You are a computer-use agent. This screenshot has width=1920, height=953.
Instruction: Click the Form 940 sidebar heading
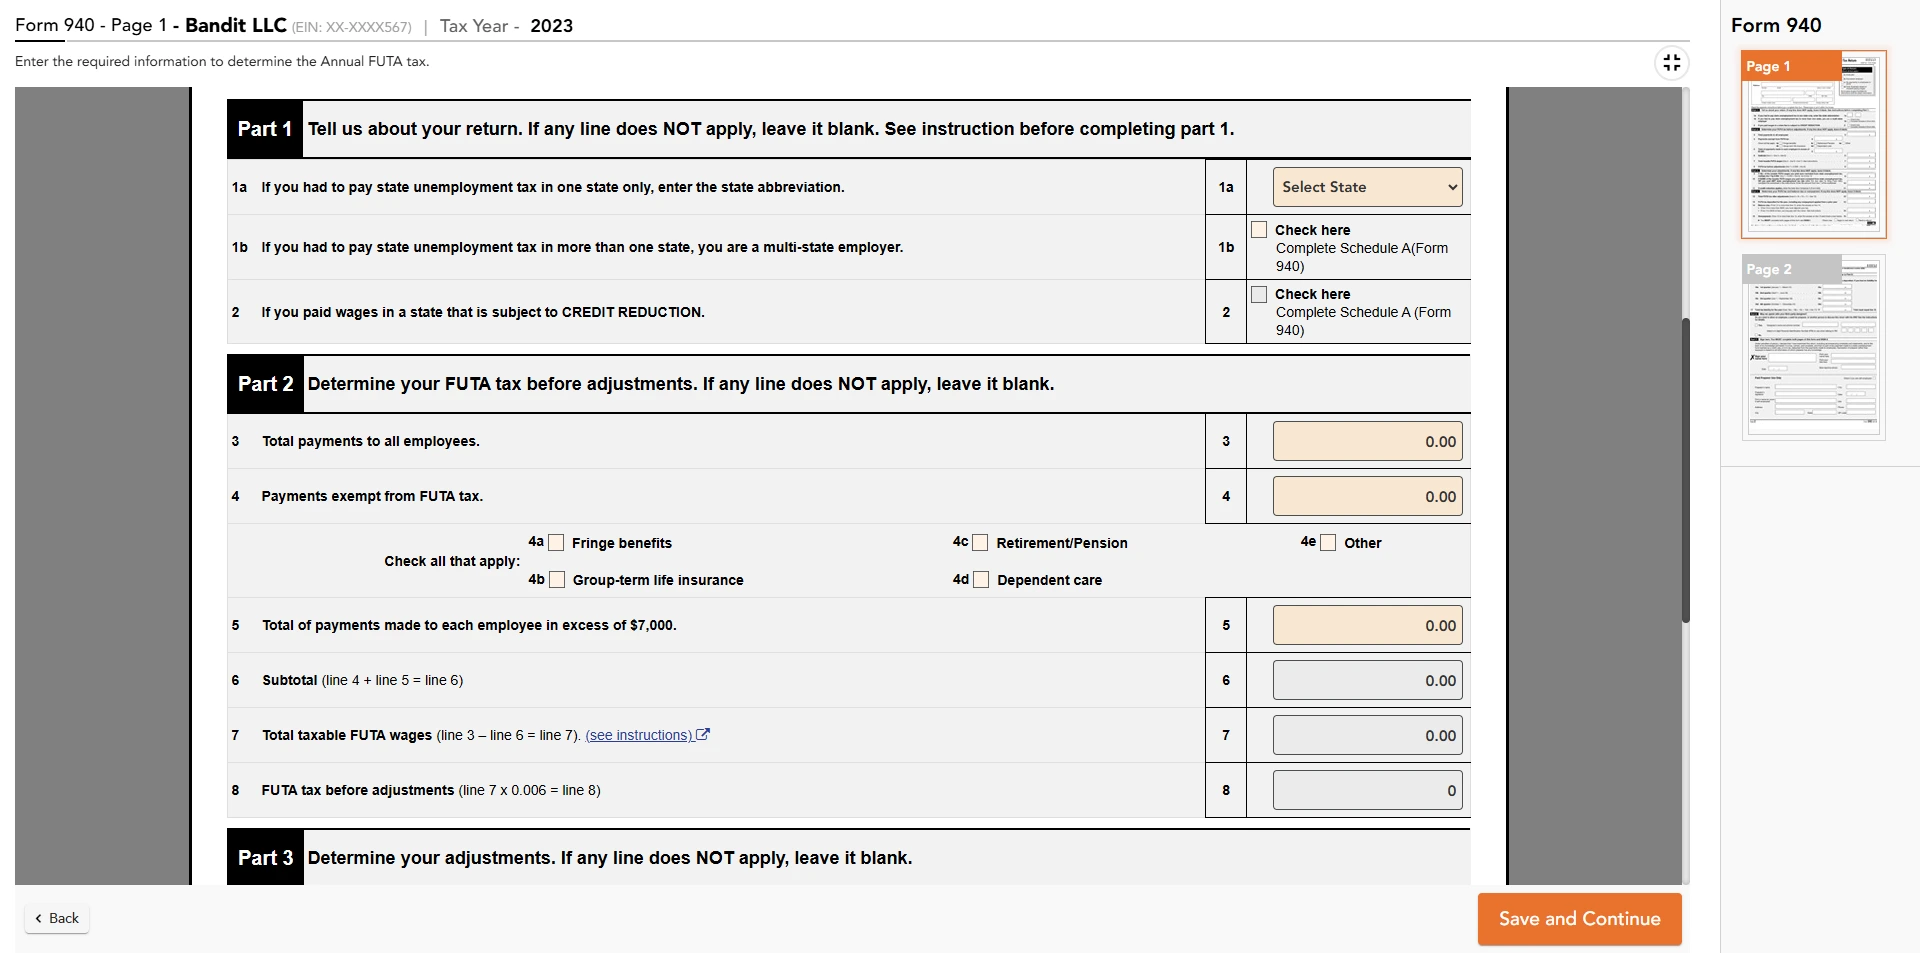[x=1776, y=25]
